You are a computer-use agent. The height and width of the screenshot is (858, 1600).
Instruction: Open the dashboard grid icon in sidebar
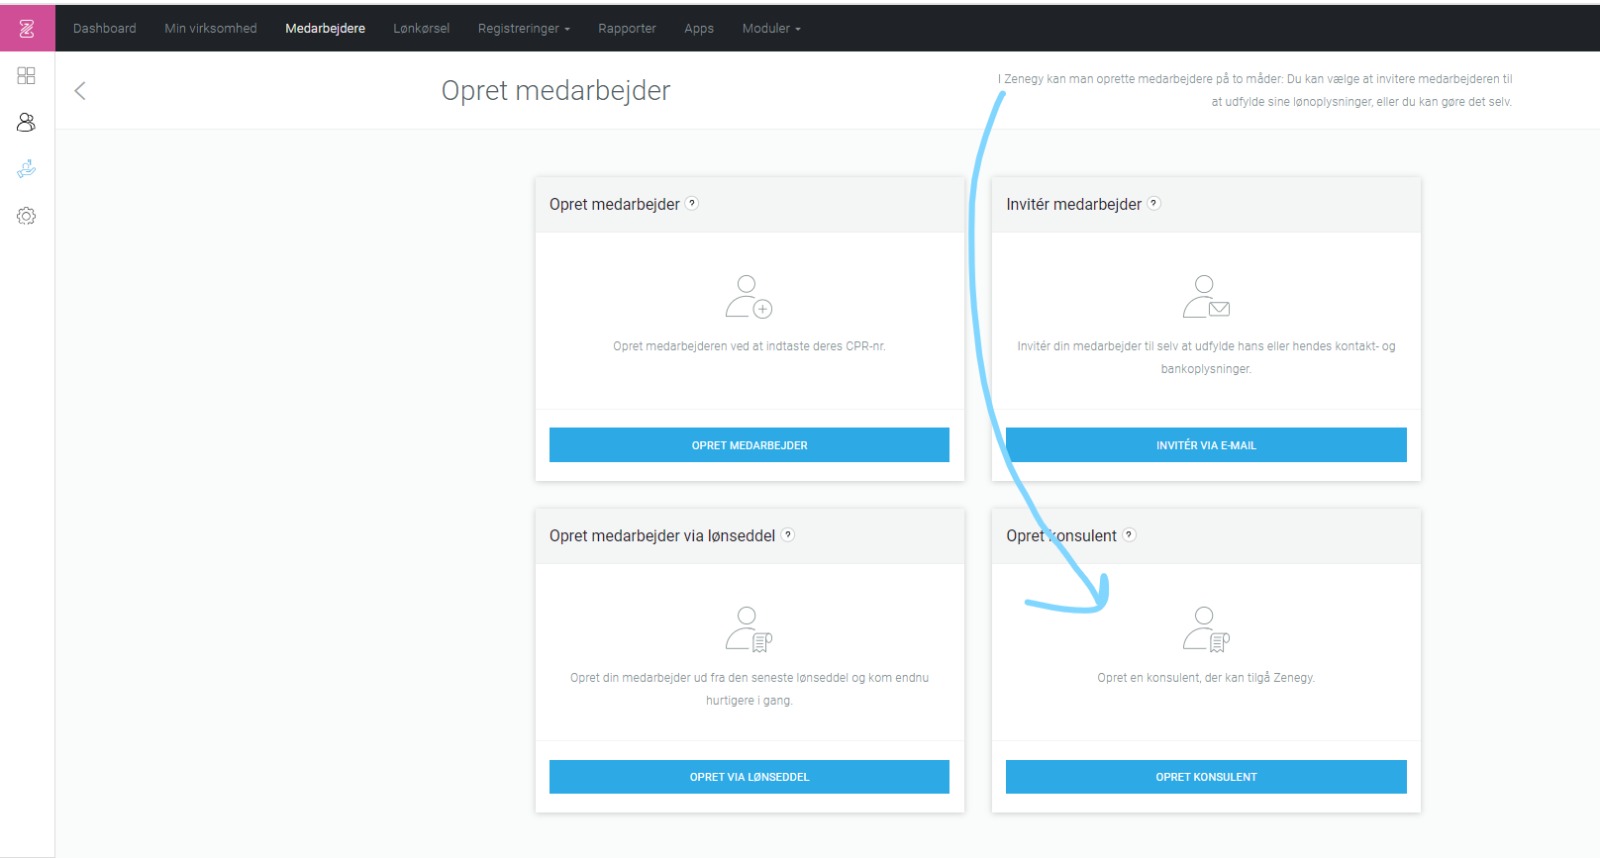click(x=27, y=76)
